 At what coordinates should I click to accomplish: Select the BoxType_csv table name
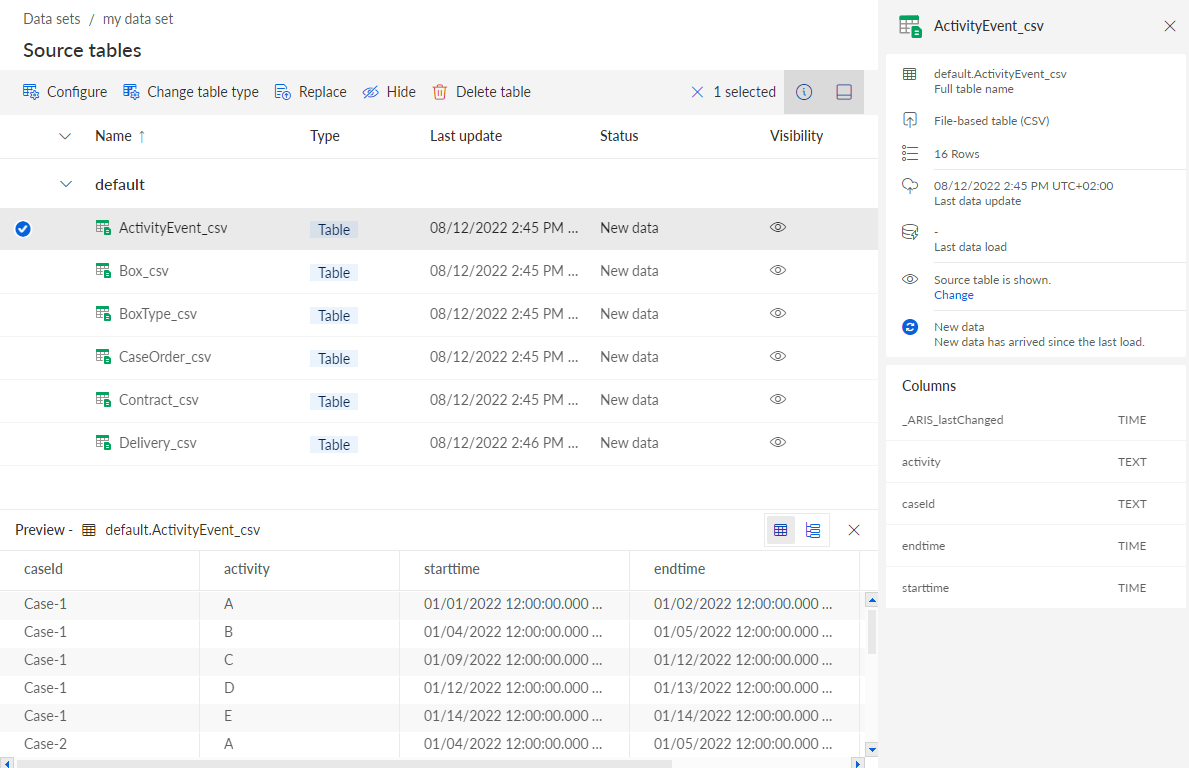pyautogui.click(x=158, y=314)
